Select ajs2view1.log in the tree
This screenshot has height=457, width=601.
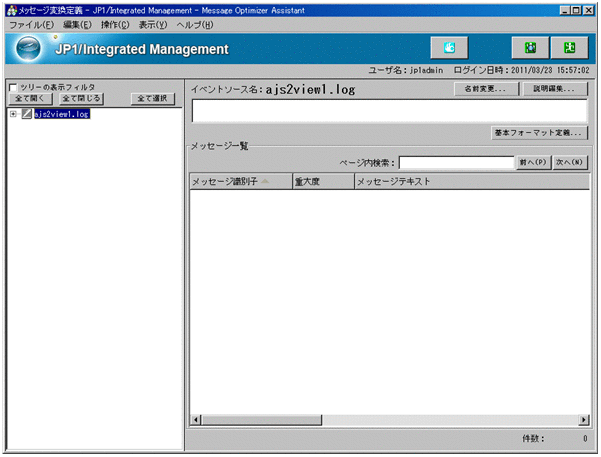[x=61, y=114]
